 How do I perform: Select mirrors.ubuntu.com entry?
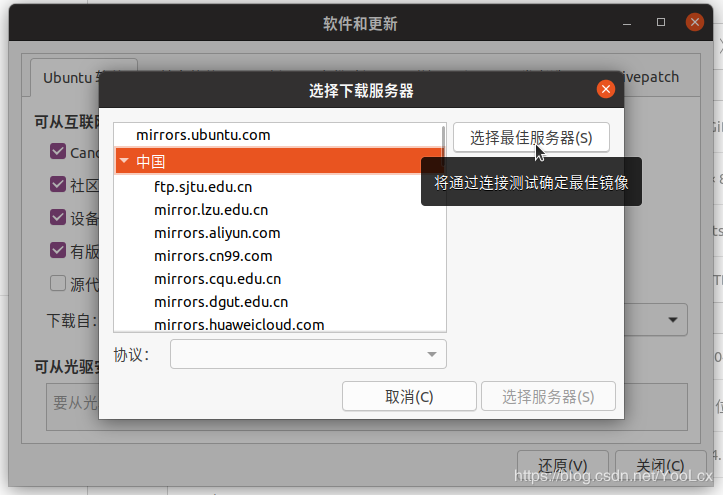(203, 135)
